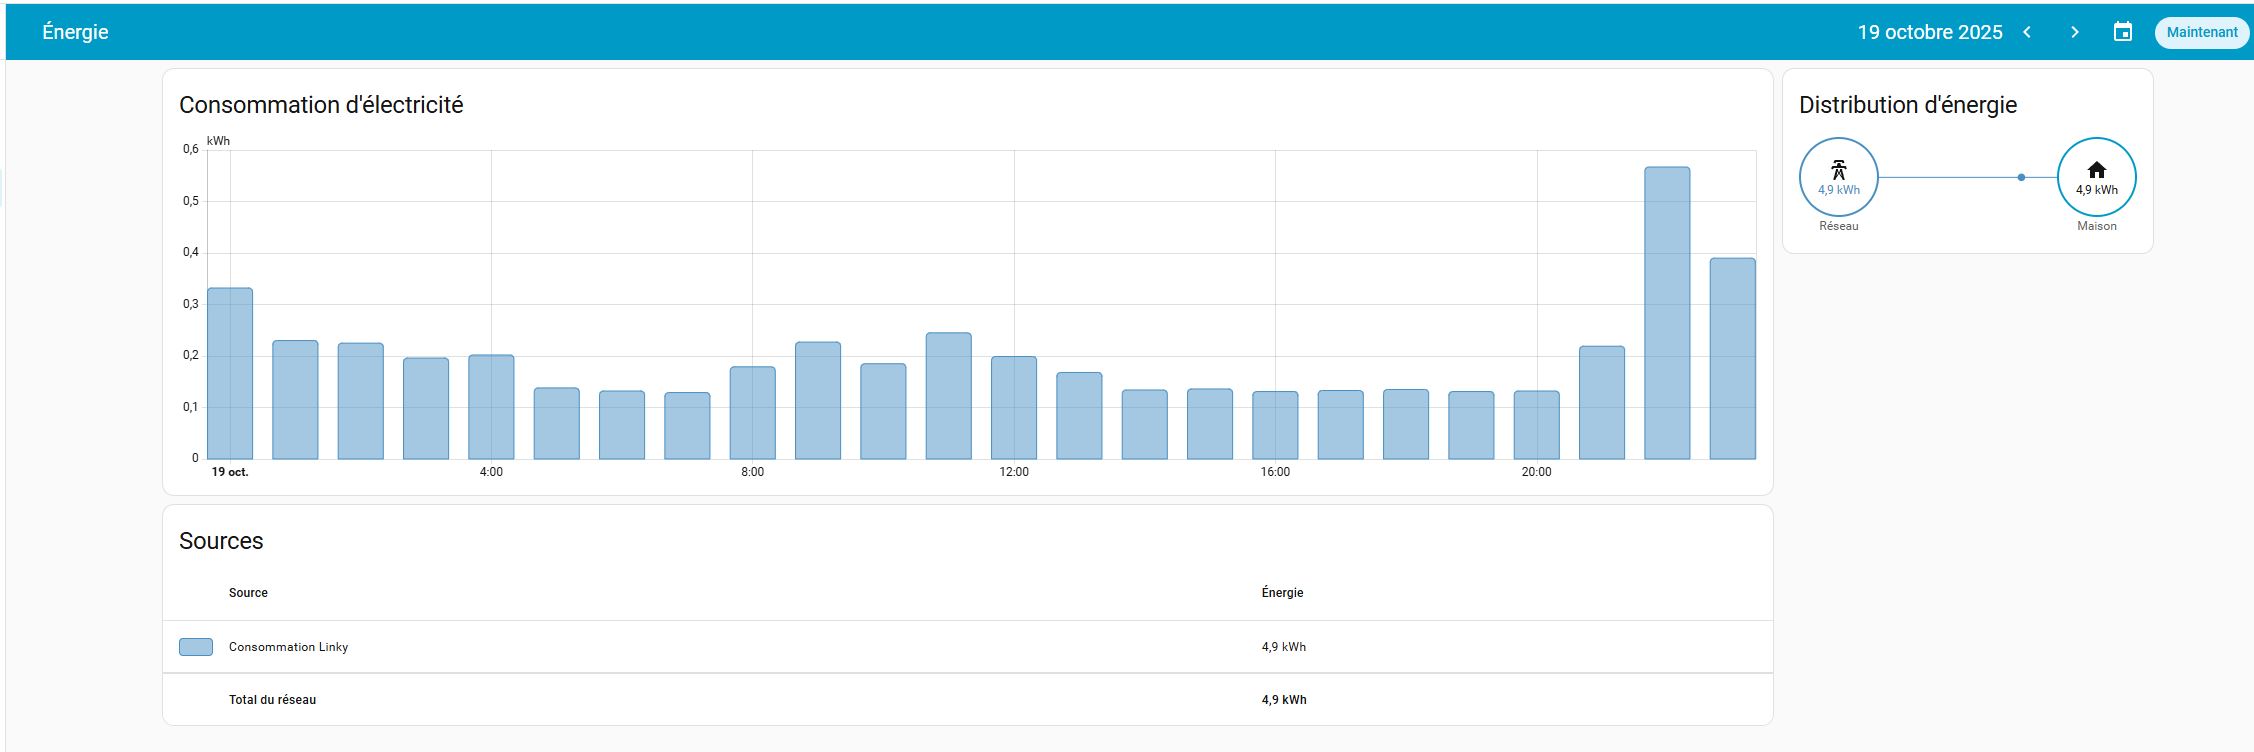Viewport: 2254px width, 752px height.
Task: Click the Réseau grid pylon icon
Action: pyautogui.click(x=1838, y=169)
